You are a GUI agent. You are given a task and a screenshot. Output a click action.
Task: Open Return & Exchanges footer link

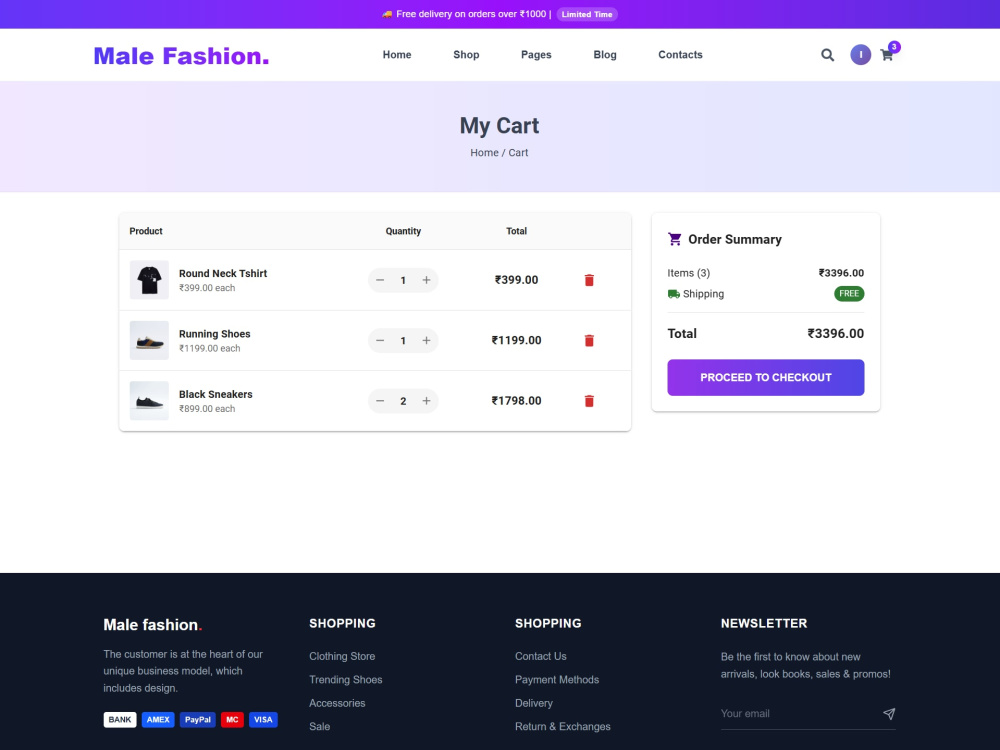coord(562,726)
